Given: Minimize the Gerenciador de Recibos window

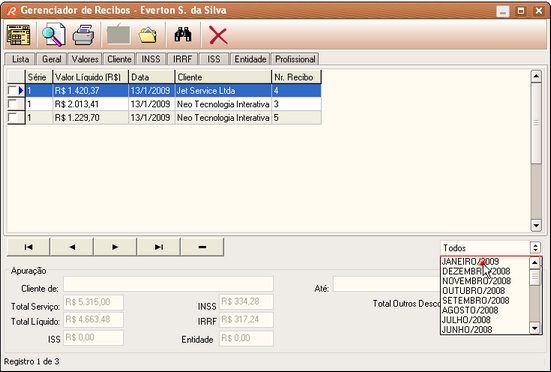Looking at the screenshot, I should tap(503, 12).
